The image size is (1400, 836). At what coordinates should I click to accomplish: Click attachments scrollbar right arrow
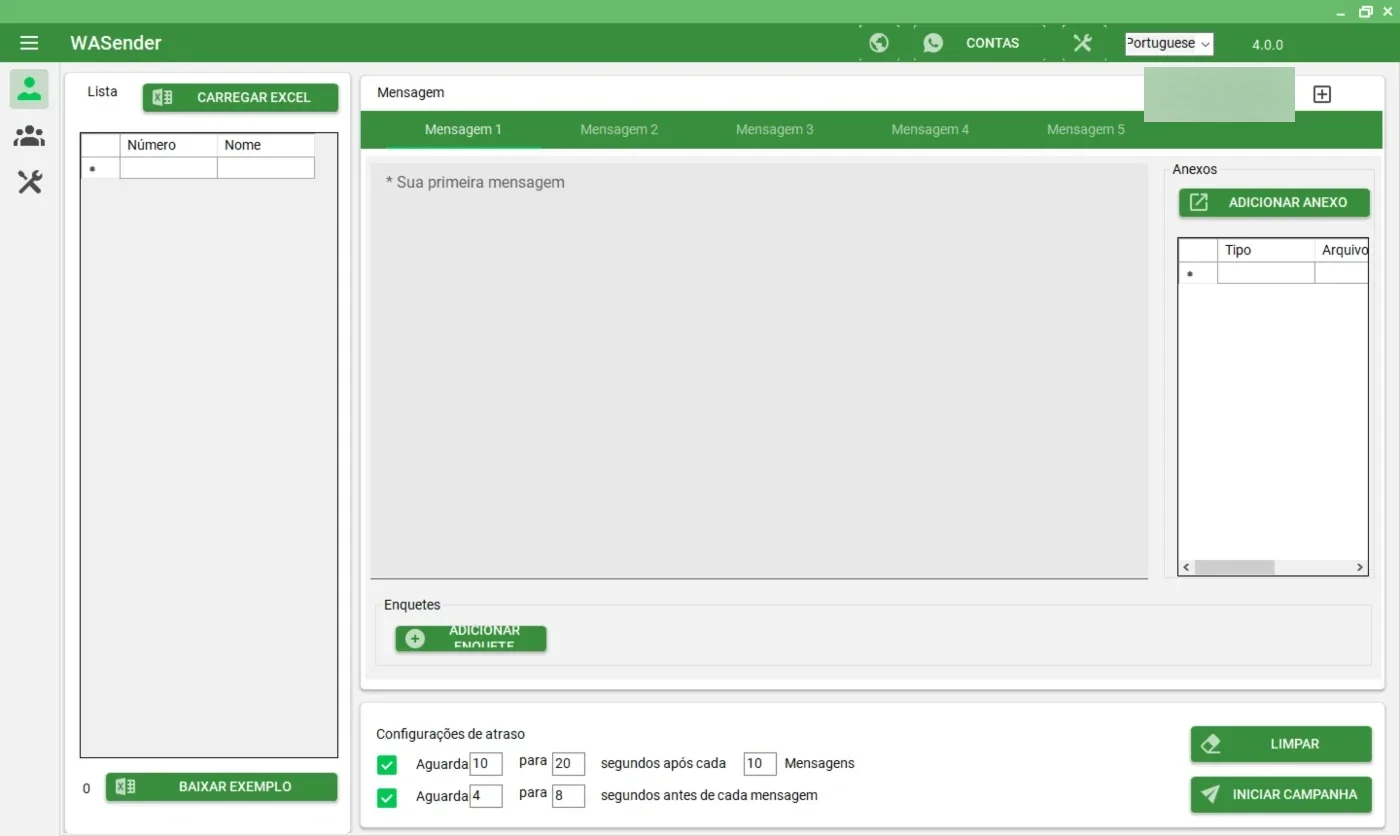point(1360,567)
